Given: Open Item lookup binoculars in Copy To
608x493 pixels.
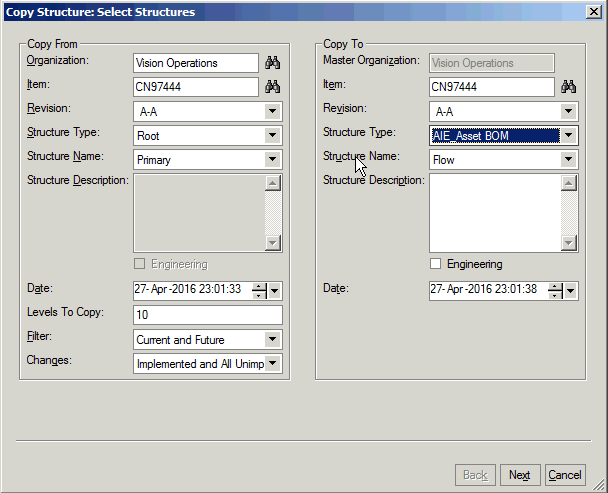Looking at the screenshot, I should click(x=568, y=86).
